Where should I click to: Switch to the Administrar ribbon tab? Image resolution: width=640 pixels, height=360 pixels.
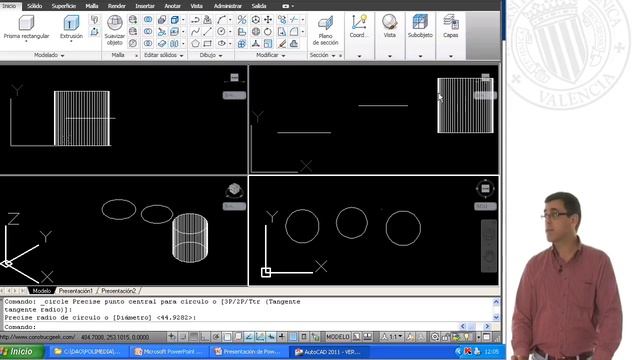[228, 6]
